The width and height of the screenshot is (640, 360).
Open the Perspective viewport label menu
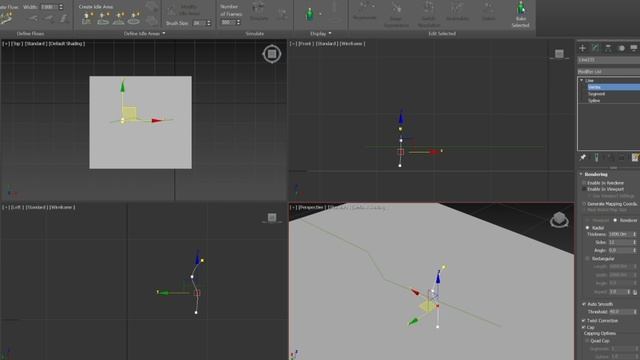tap(311, 207)
